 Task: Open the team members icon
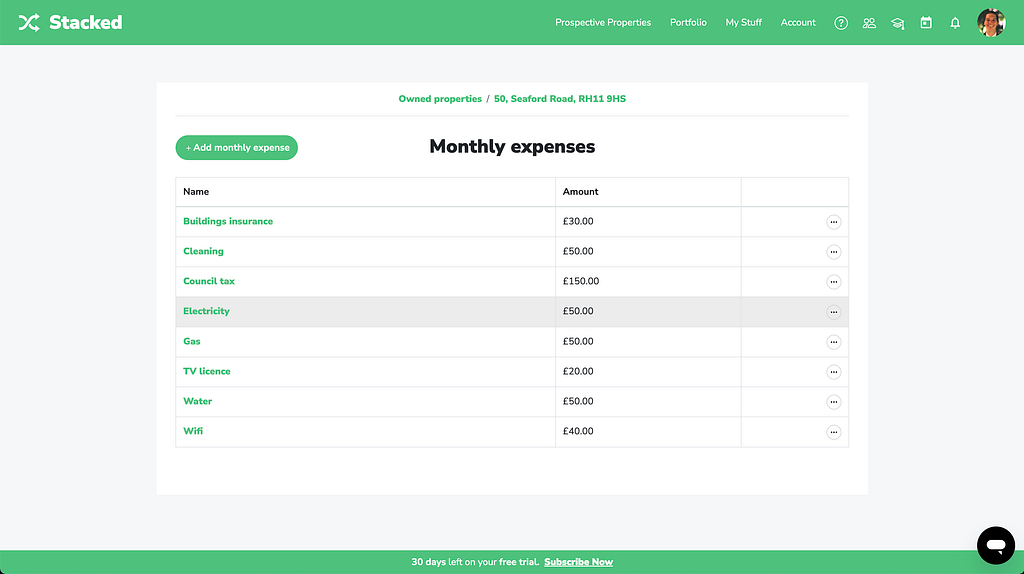[x=869, y=23]
